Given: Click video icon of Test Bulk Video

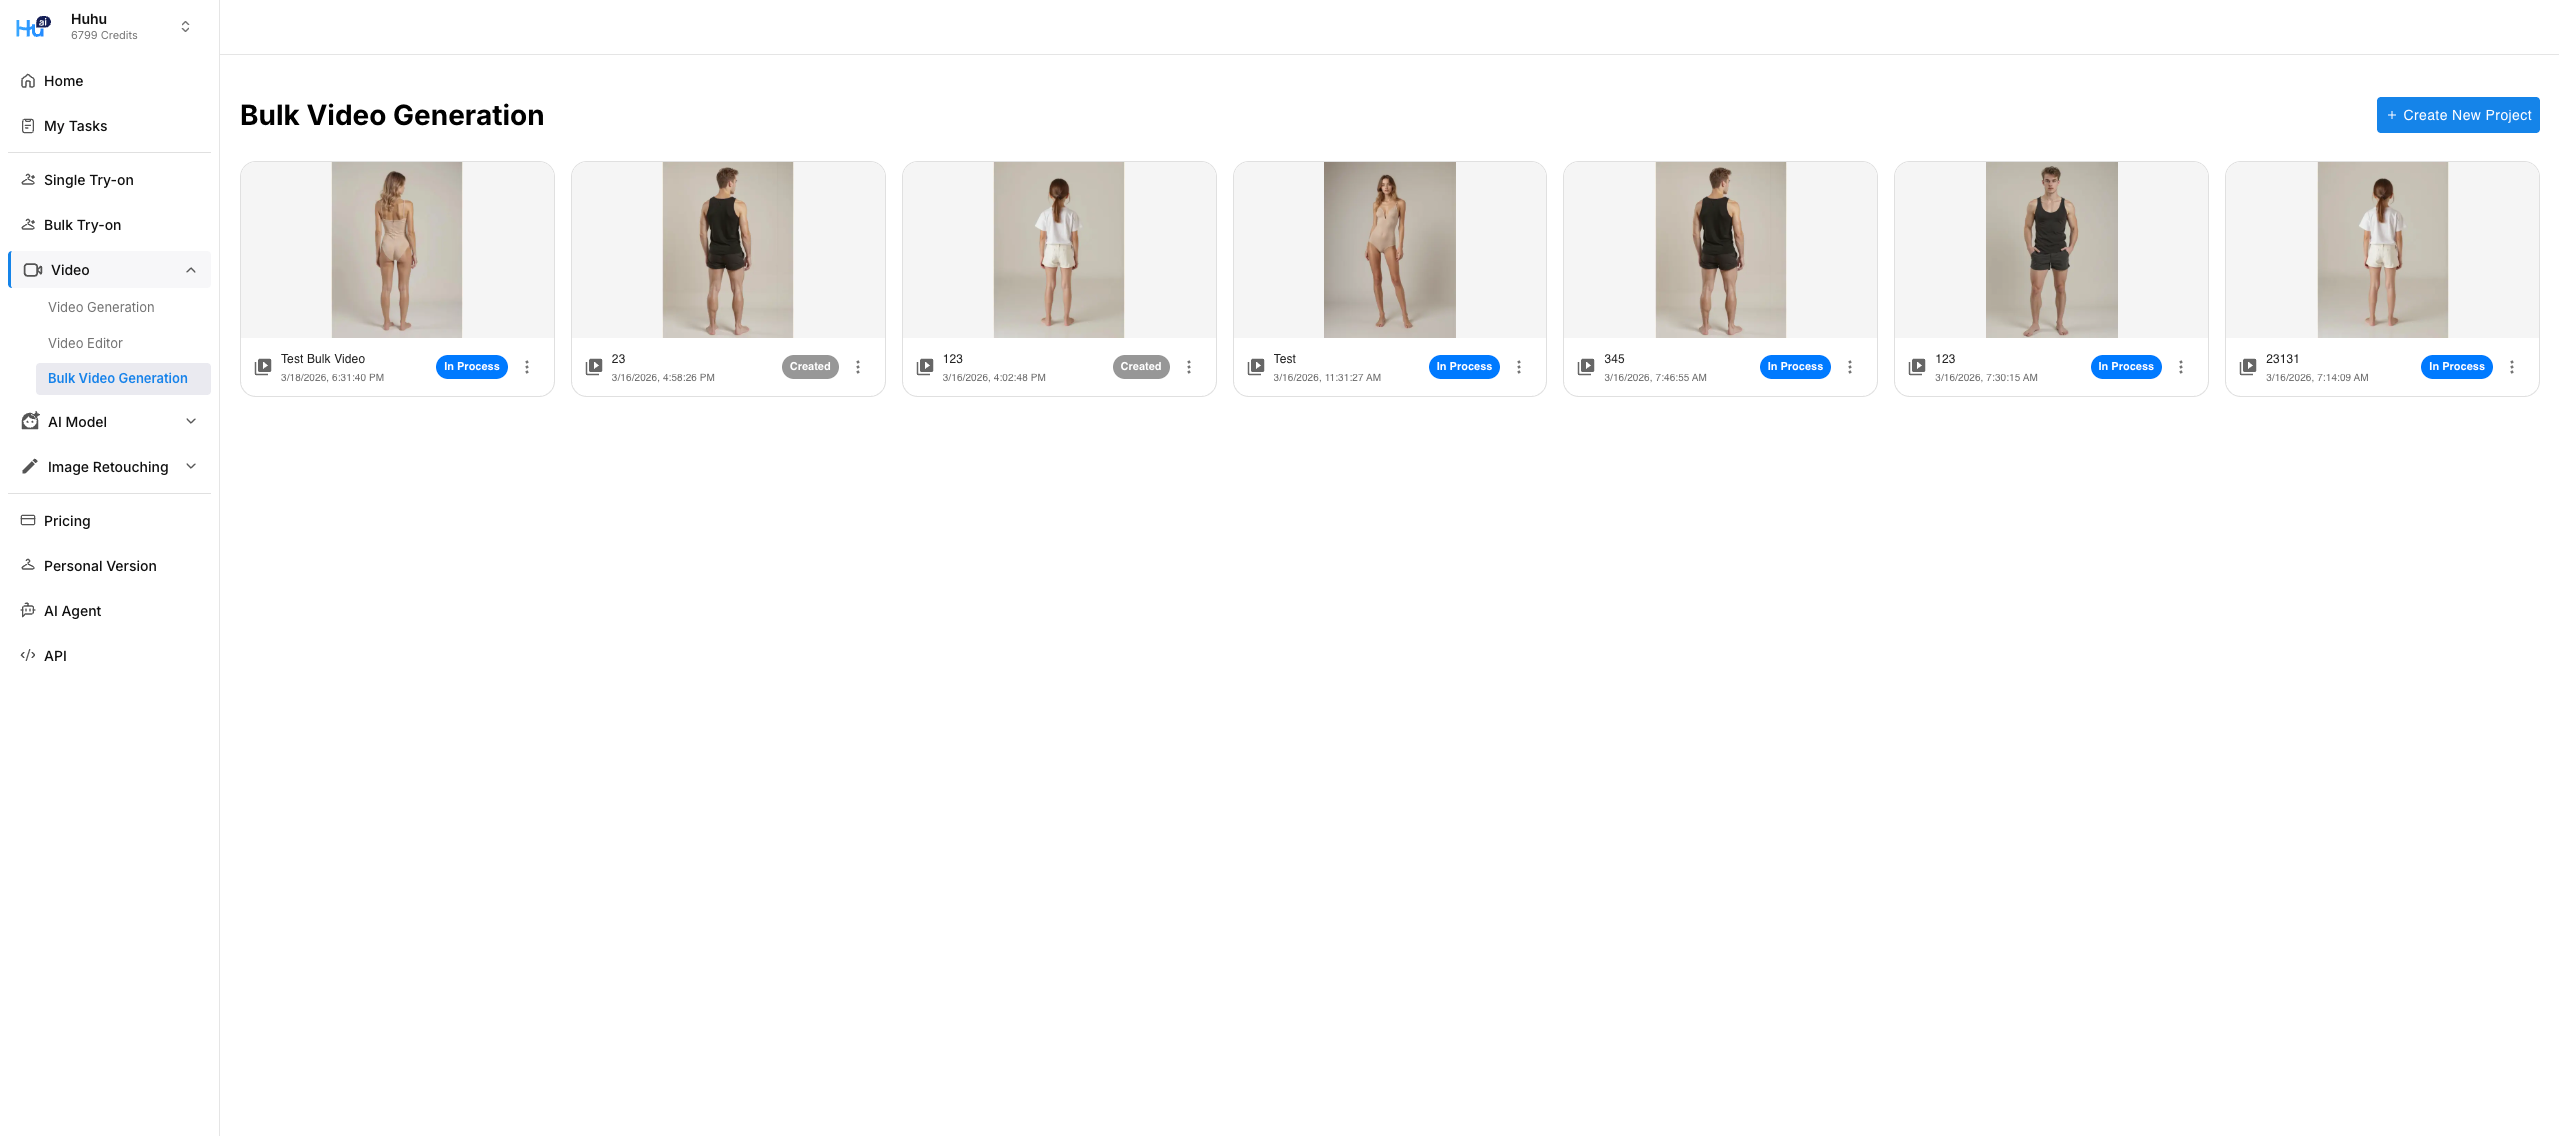Looking at the screenshot, I should click(x=263, y=367).
